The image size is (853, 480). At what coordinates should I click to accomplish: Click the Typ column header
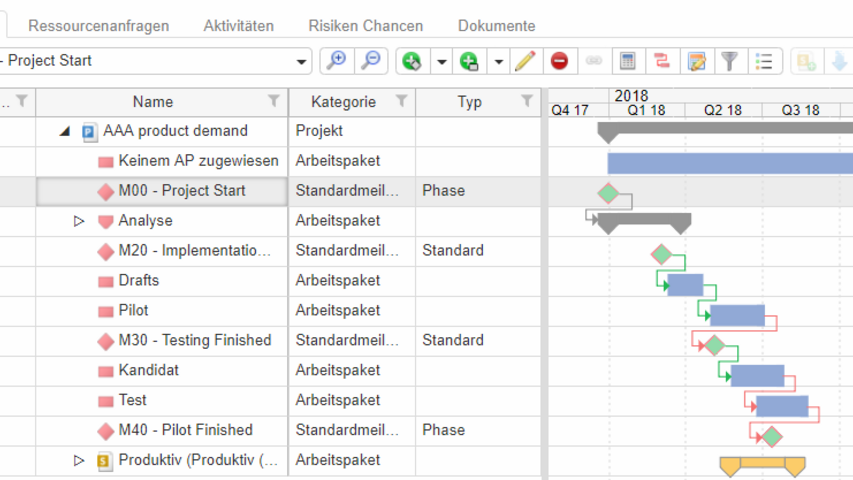(x=469, y=101)
